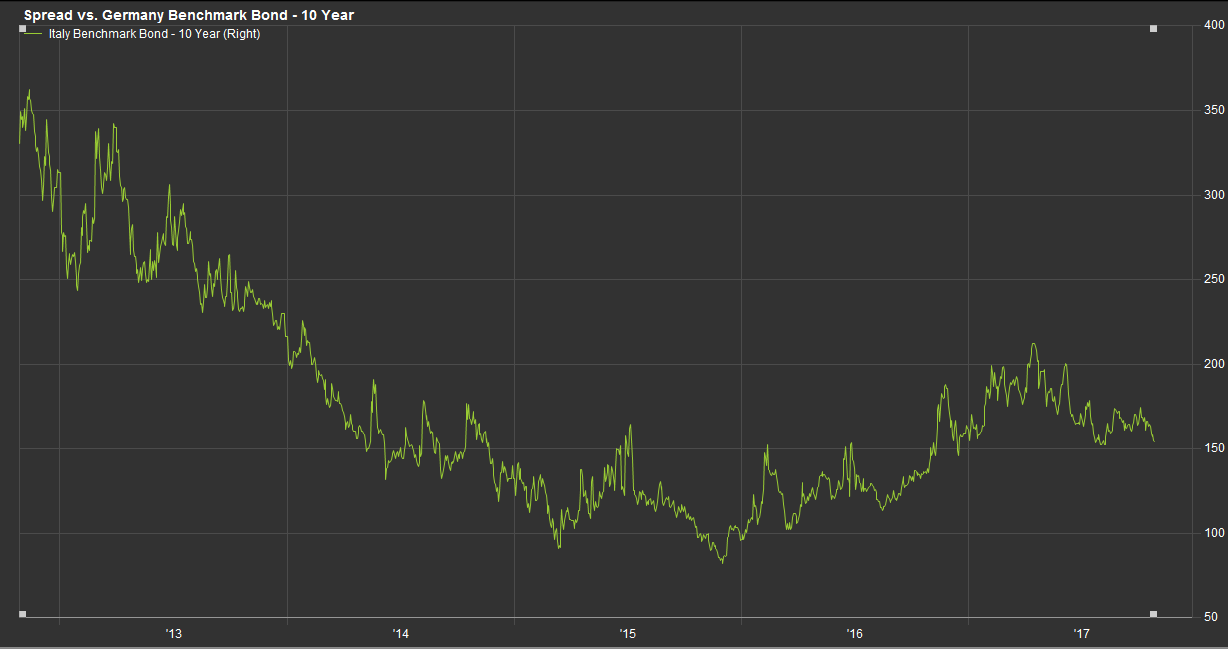Click the top-left chart corner handle

pyautogui.click(x=22, y=28)
